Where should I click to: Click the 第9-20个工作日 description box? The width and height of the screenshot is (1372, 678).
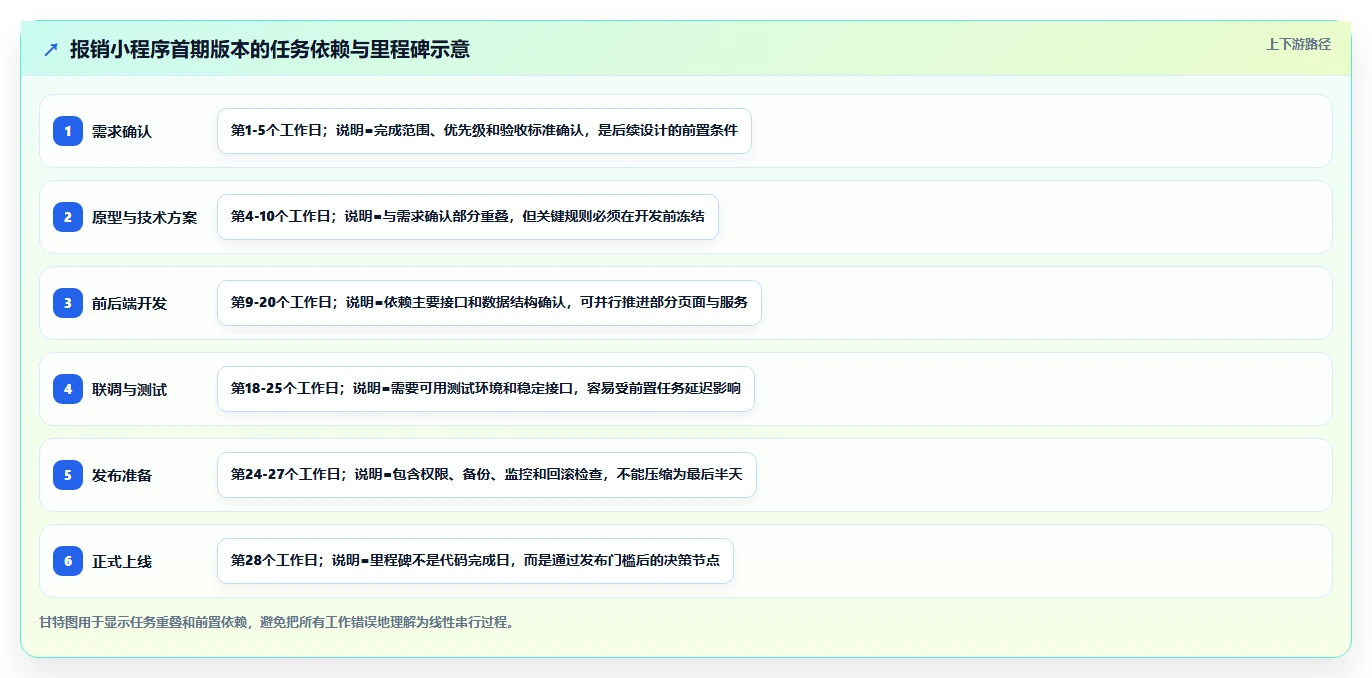tap(489, 303)
